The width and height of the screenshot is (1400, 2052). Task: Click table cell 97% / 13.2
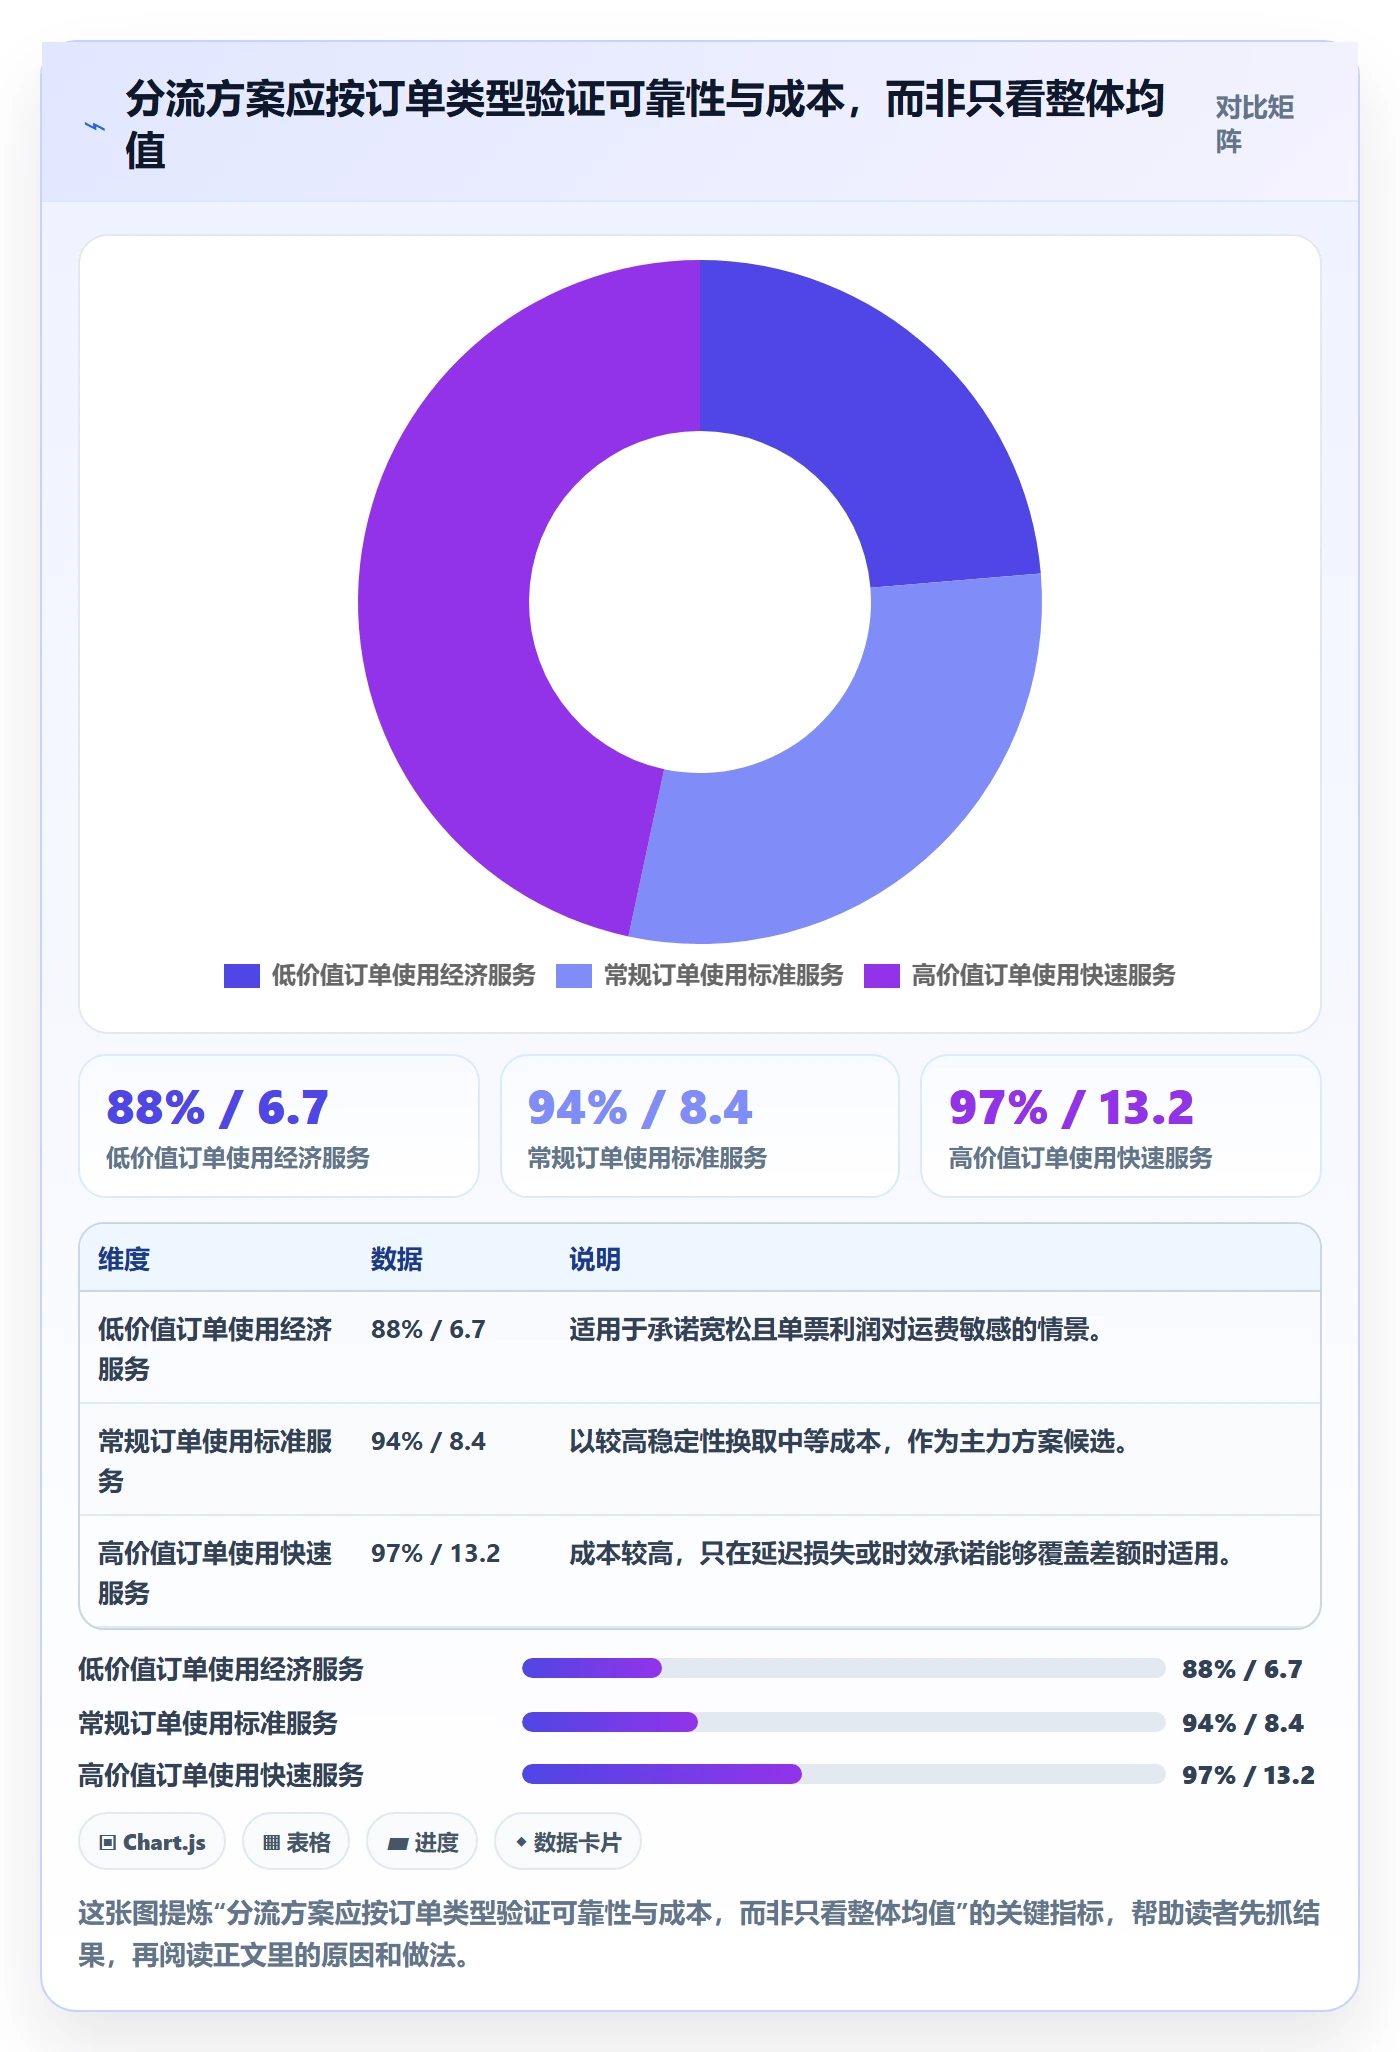click(x=435, y=1553)
